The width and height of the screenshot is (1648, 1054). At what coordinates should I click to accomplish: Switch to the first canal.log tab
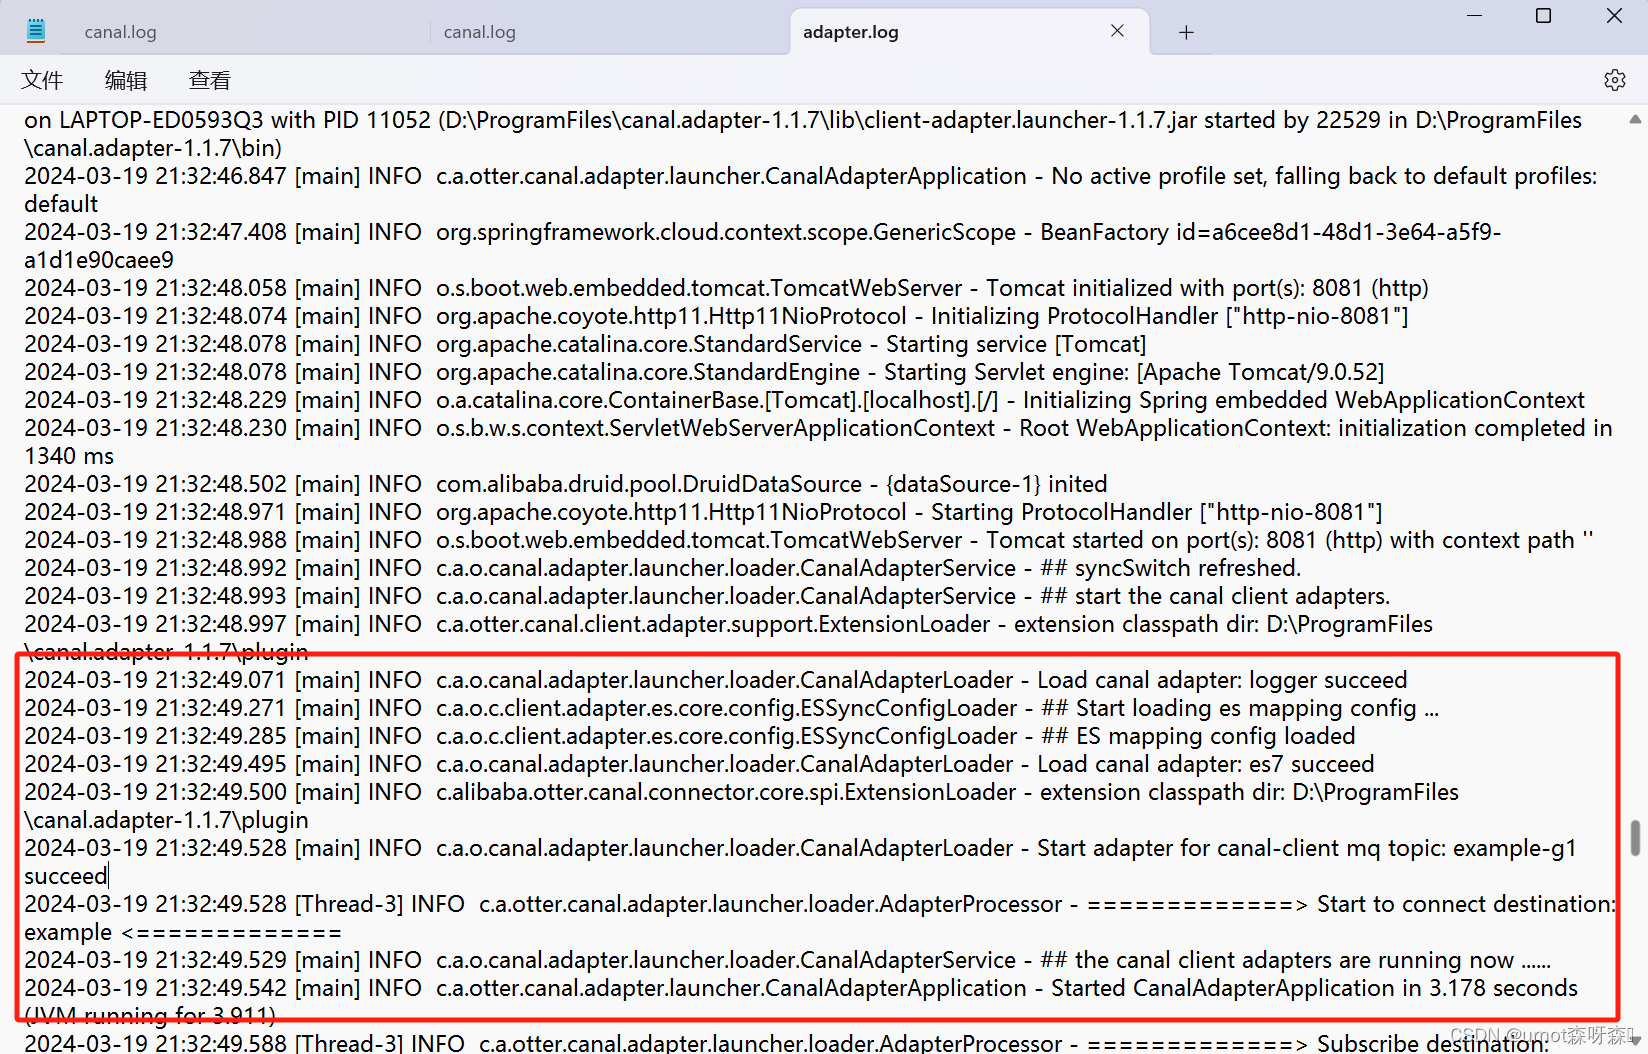coord(120,32)
